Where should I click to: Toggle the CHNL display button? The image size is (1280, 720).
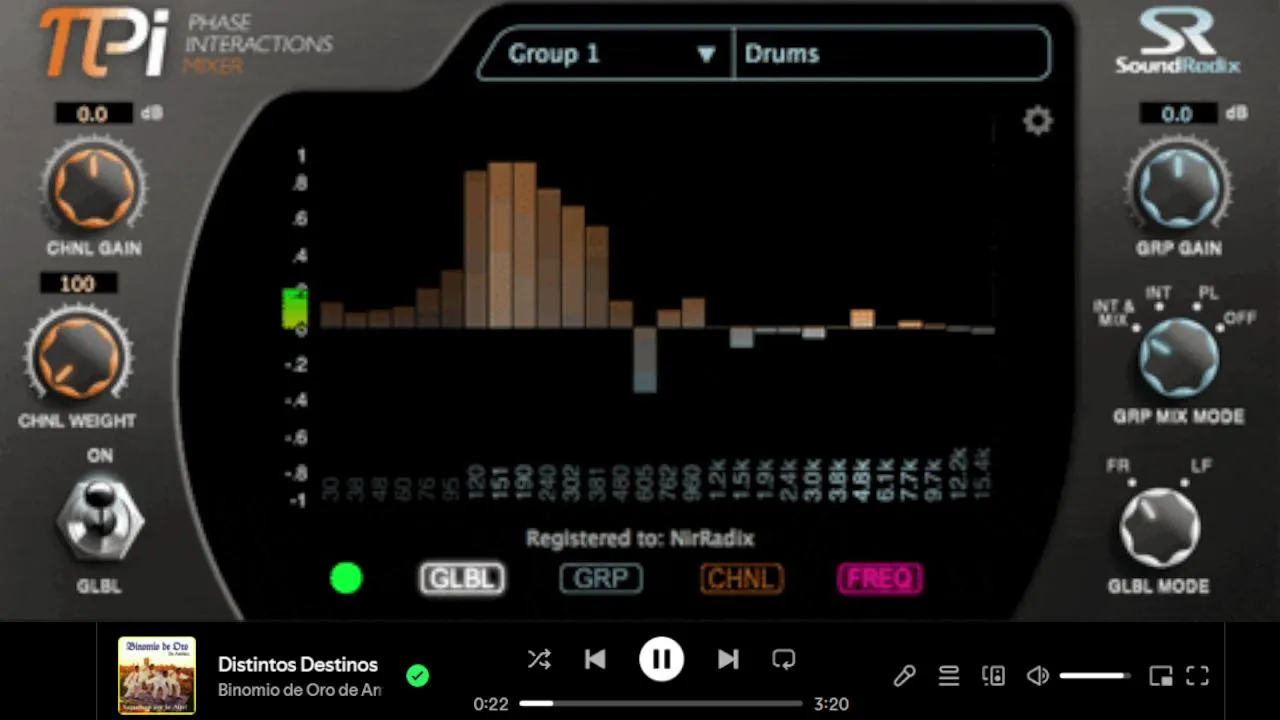pos(742,578)
